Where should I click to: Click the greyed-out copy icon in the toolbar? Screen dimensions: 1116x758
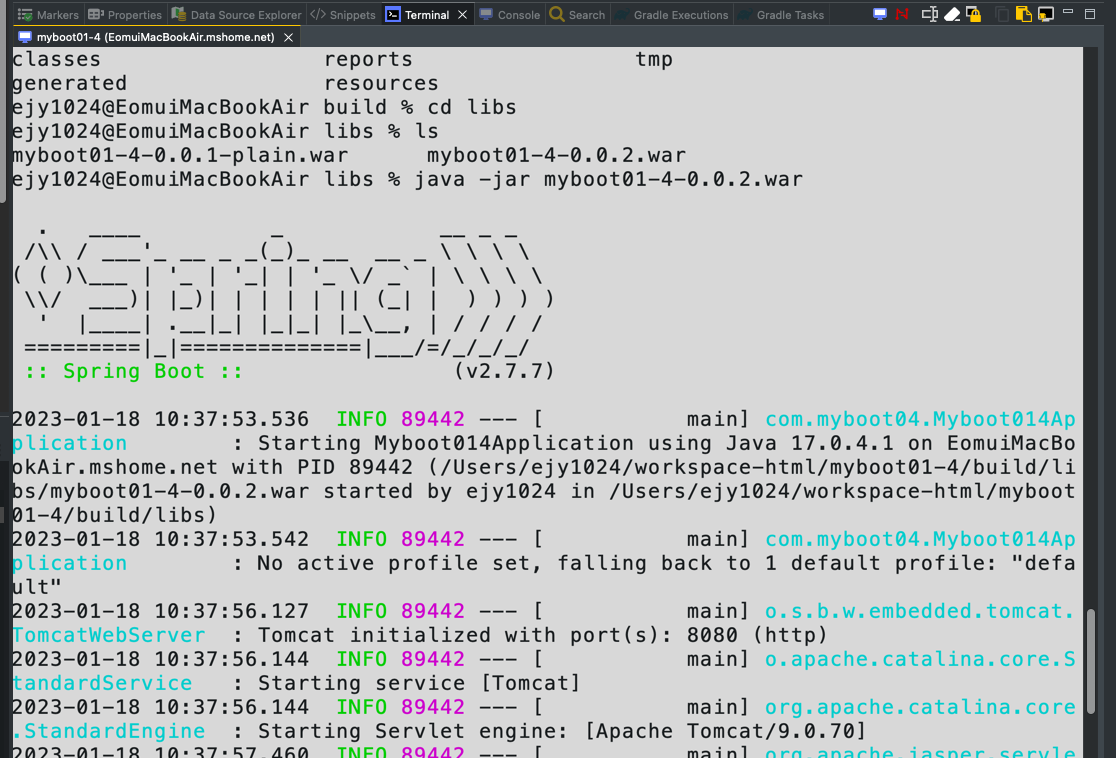[1001, 14]
